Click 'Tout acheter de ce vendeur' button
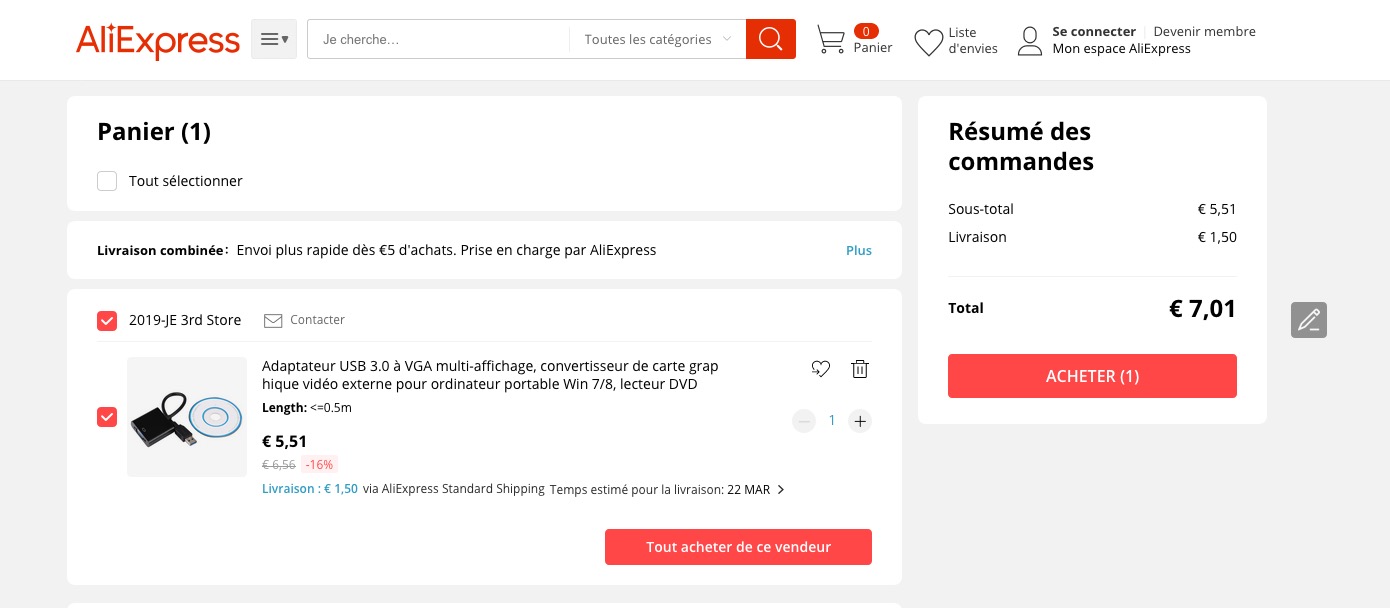 [738, 547]
